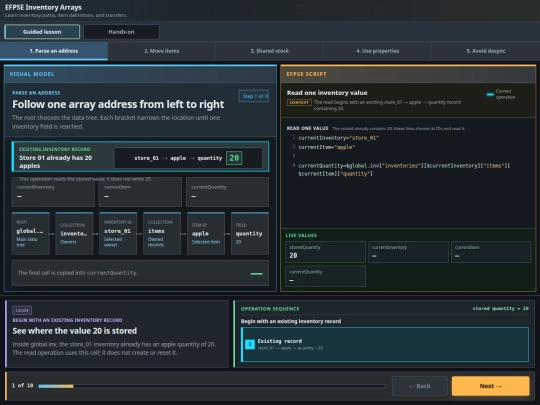Image resolution: width=540 pixels, height=405 pixels.
Task: Click the 'Step 1 of' badge
Action: (x=253, y=96)
